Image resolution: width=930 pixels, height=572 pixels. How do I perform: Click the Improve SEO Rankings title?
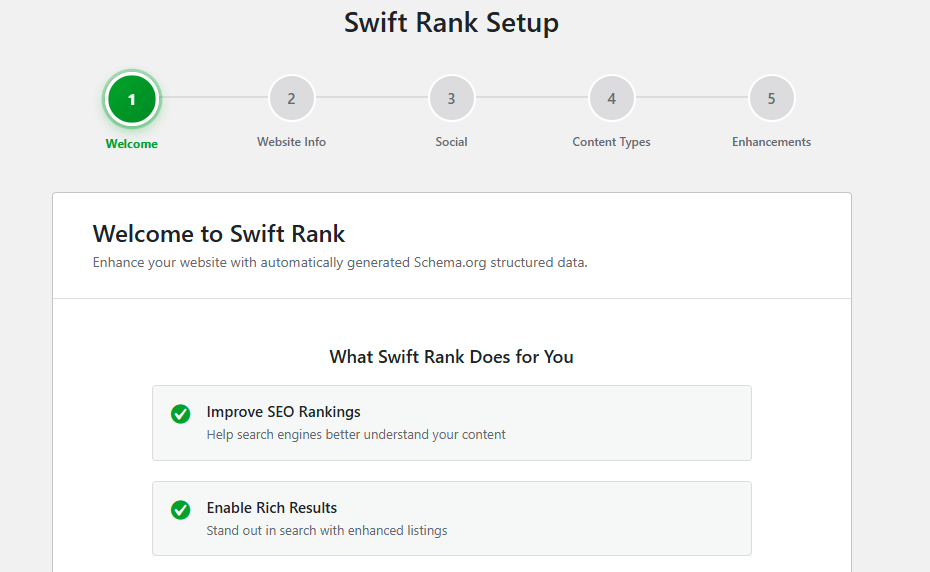(284, 412)
